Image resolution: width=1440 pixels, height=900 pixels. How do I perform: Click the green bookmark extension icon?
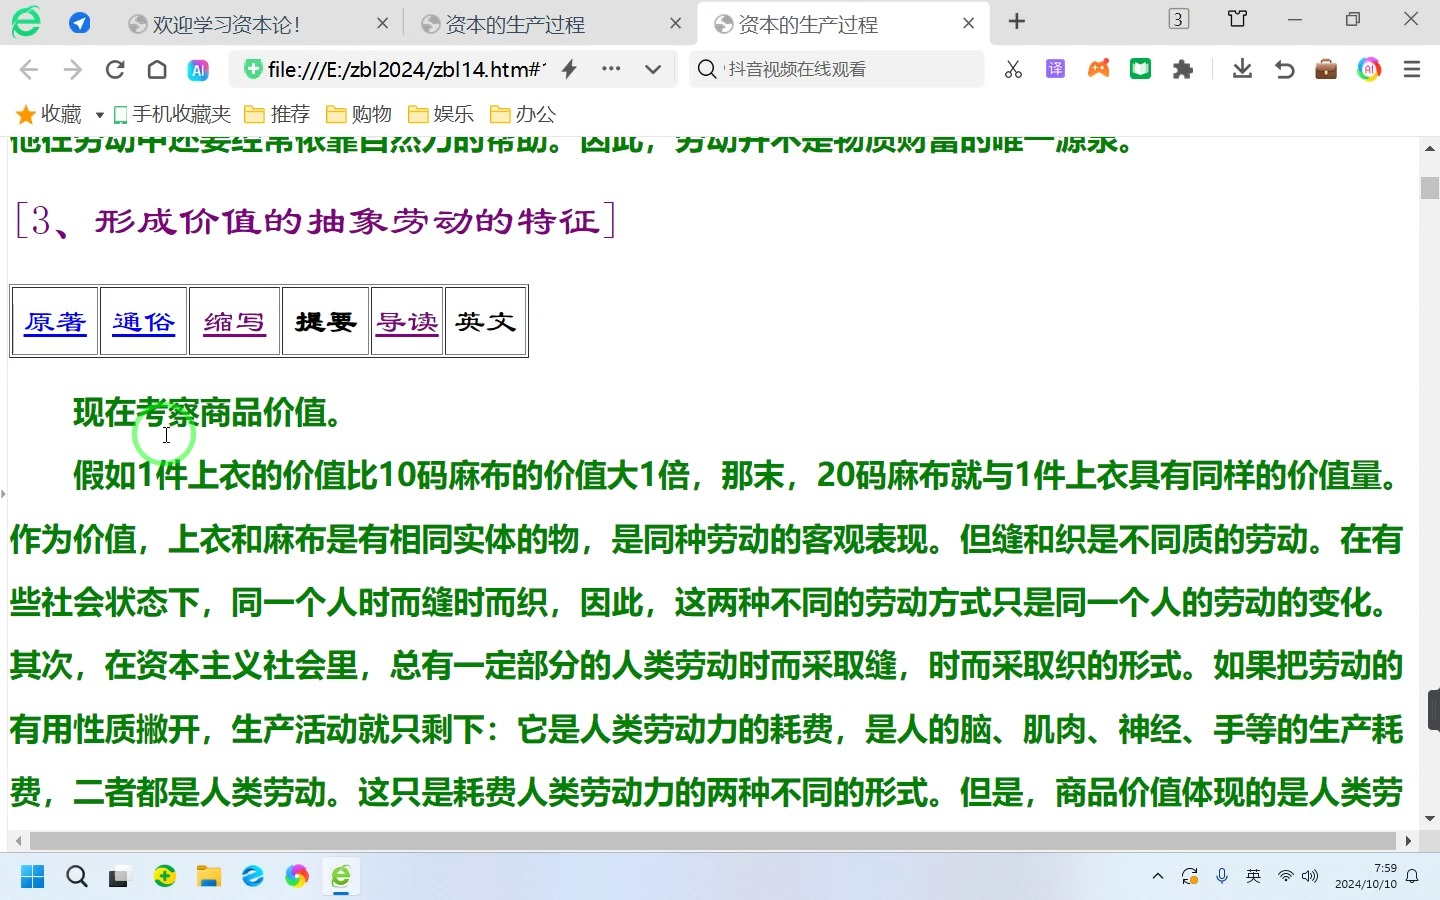1141,69
